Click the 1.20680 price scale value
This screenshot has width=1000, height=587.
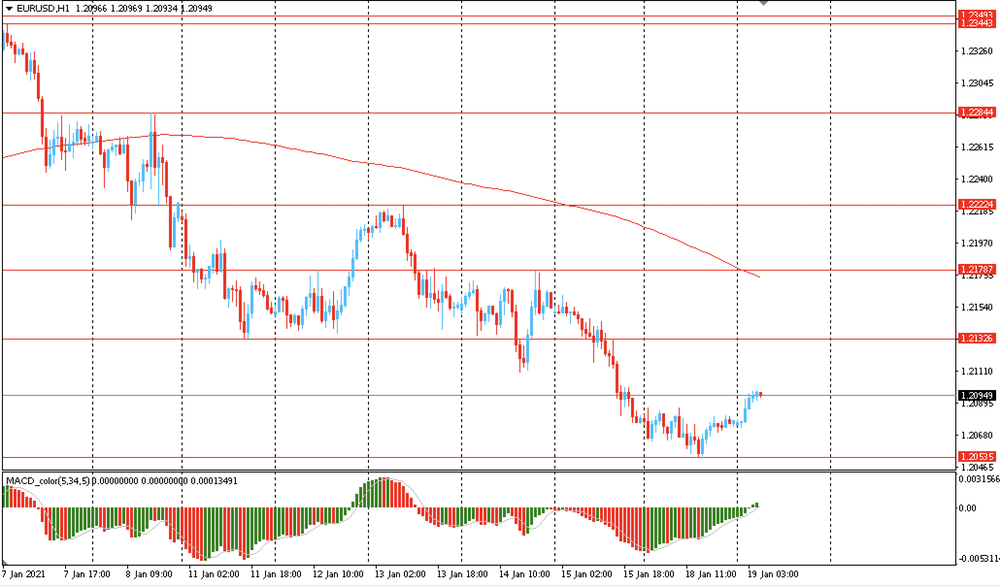tap(977, 435)
